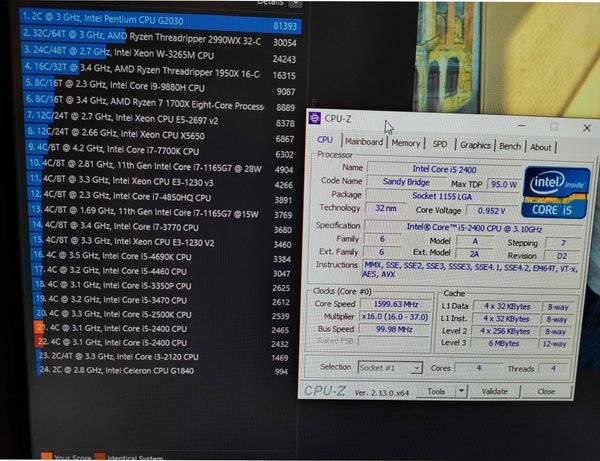Viewport: 600px width, 461px height.
Task: Open the Tools dropdown arrow in CPU-Z
Action: (461, 391)
